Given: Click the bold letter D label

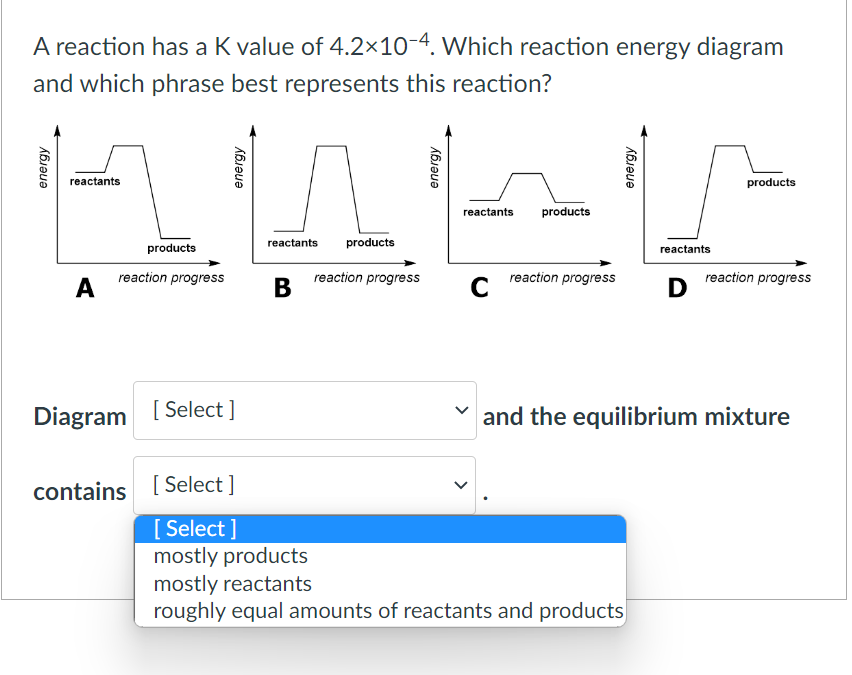Looking at the screenshot, I should 676,289.
